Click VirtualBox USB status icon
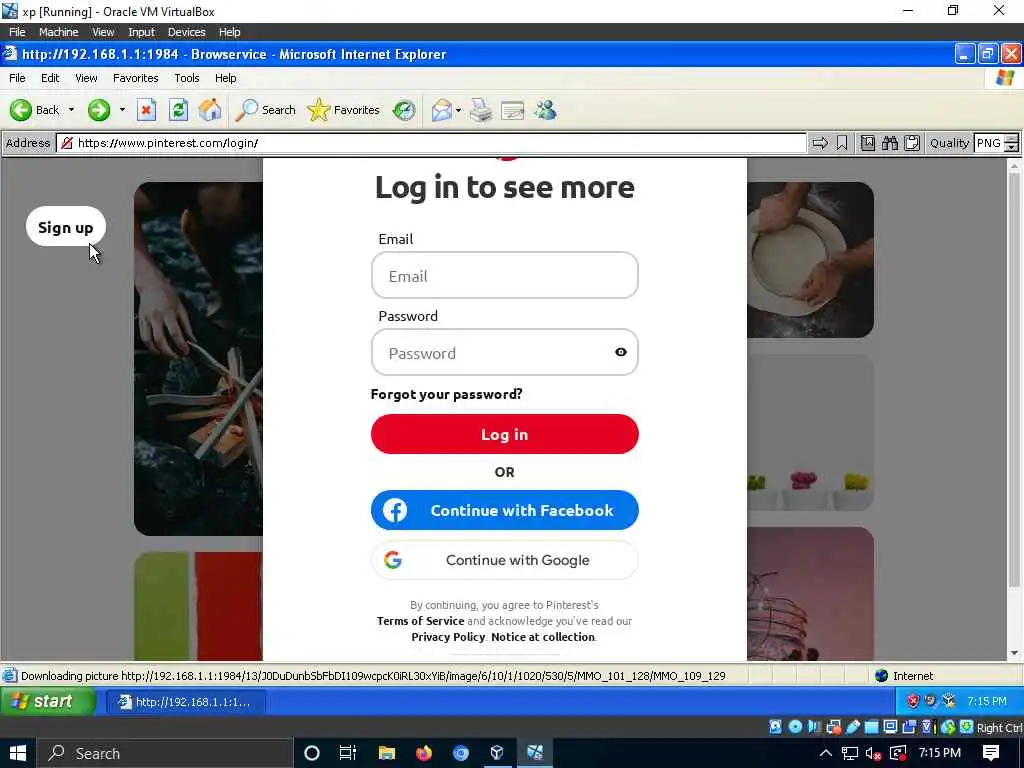 coord(853,727)
